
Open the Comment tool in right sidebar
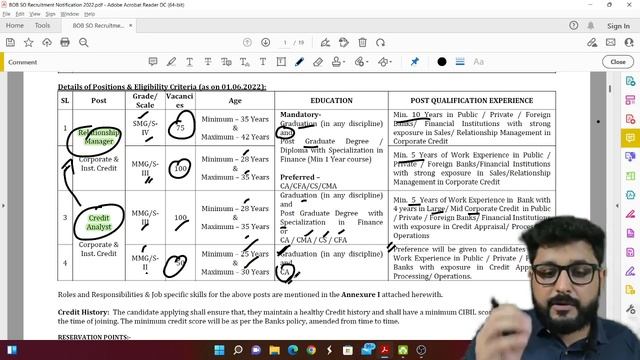630,138
